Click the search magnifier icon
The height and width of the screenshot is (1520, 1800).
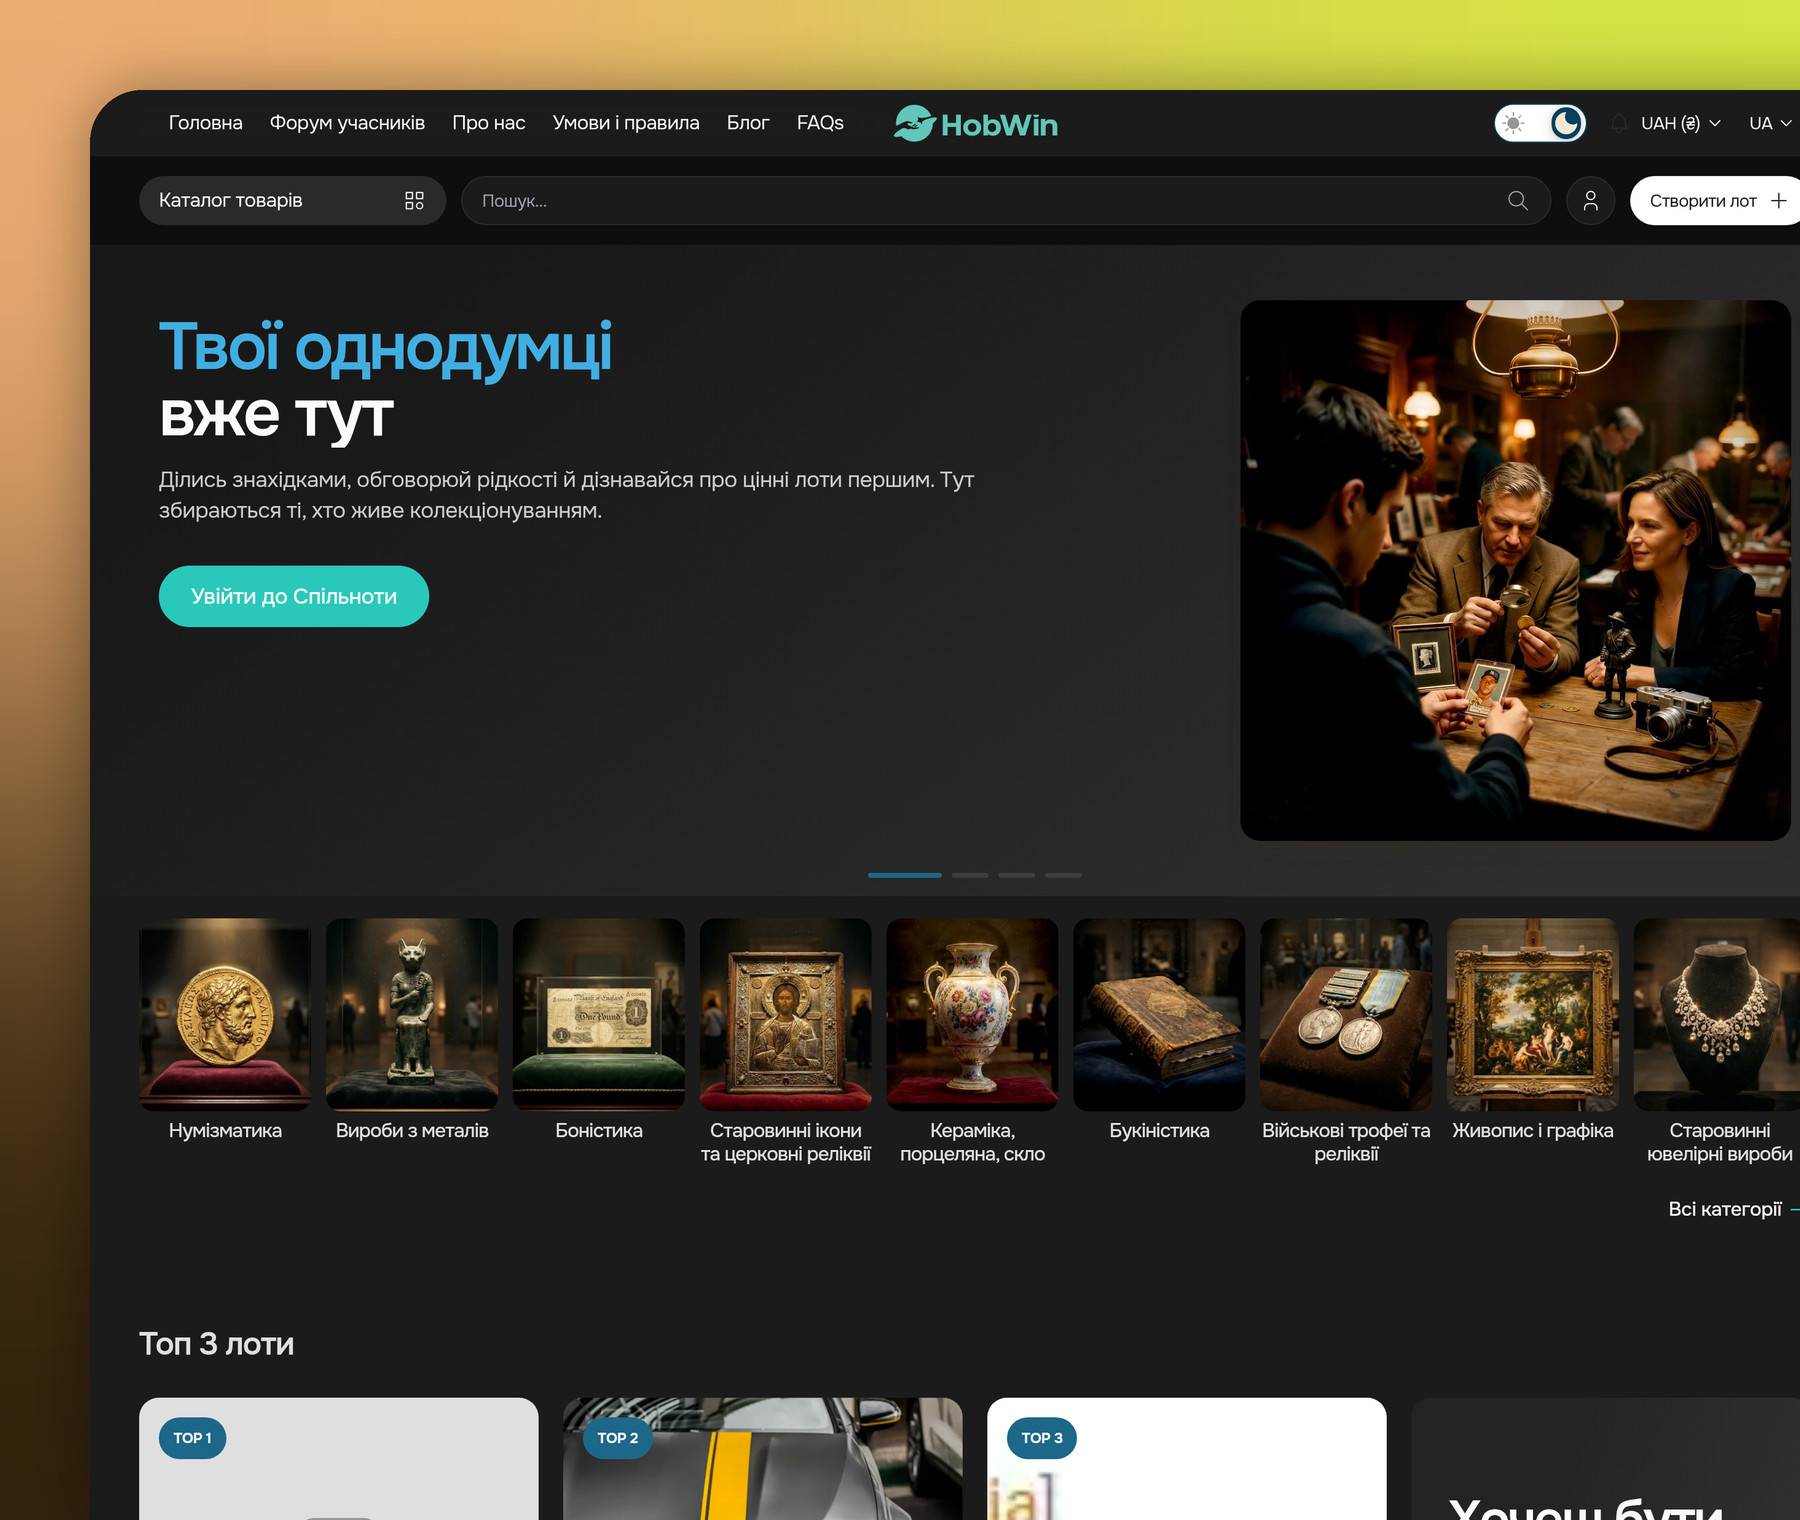pos(1517,201)
